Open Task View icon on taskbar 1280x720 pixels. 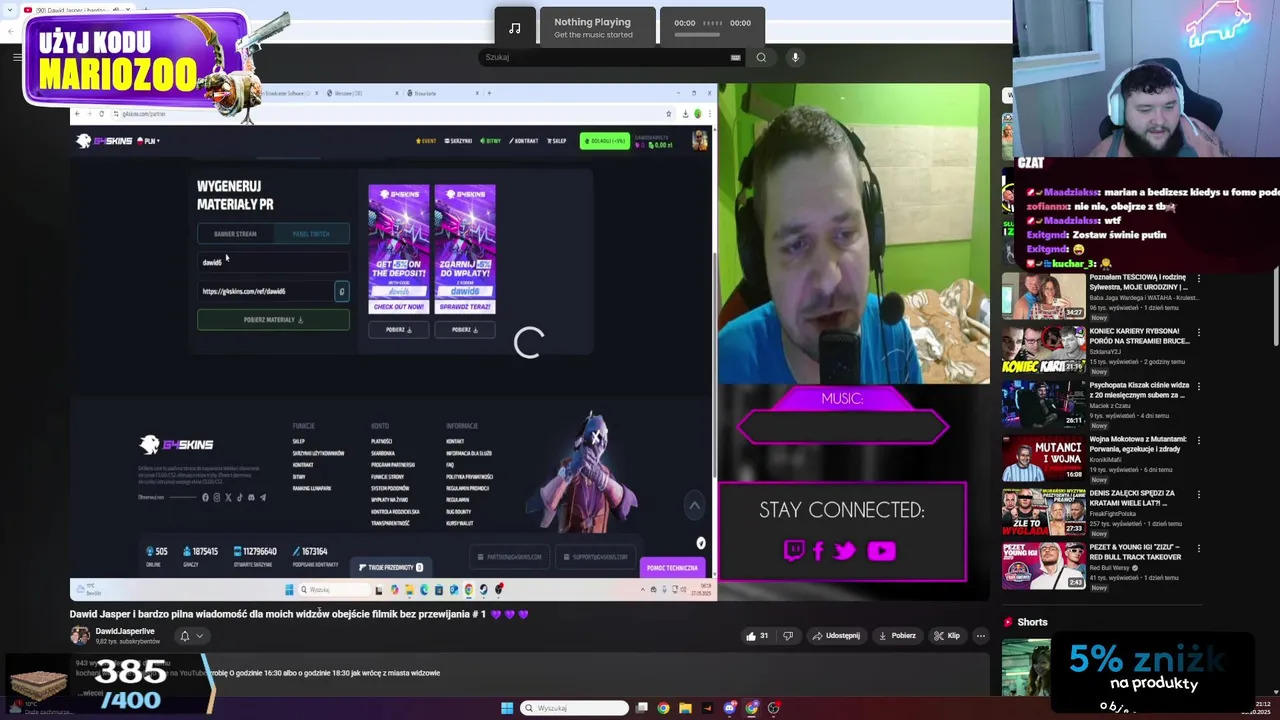[x=641, y=708]
